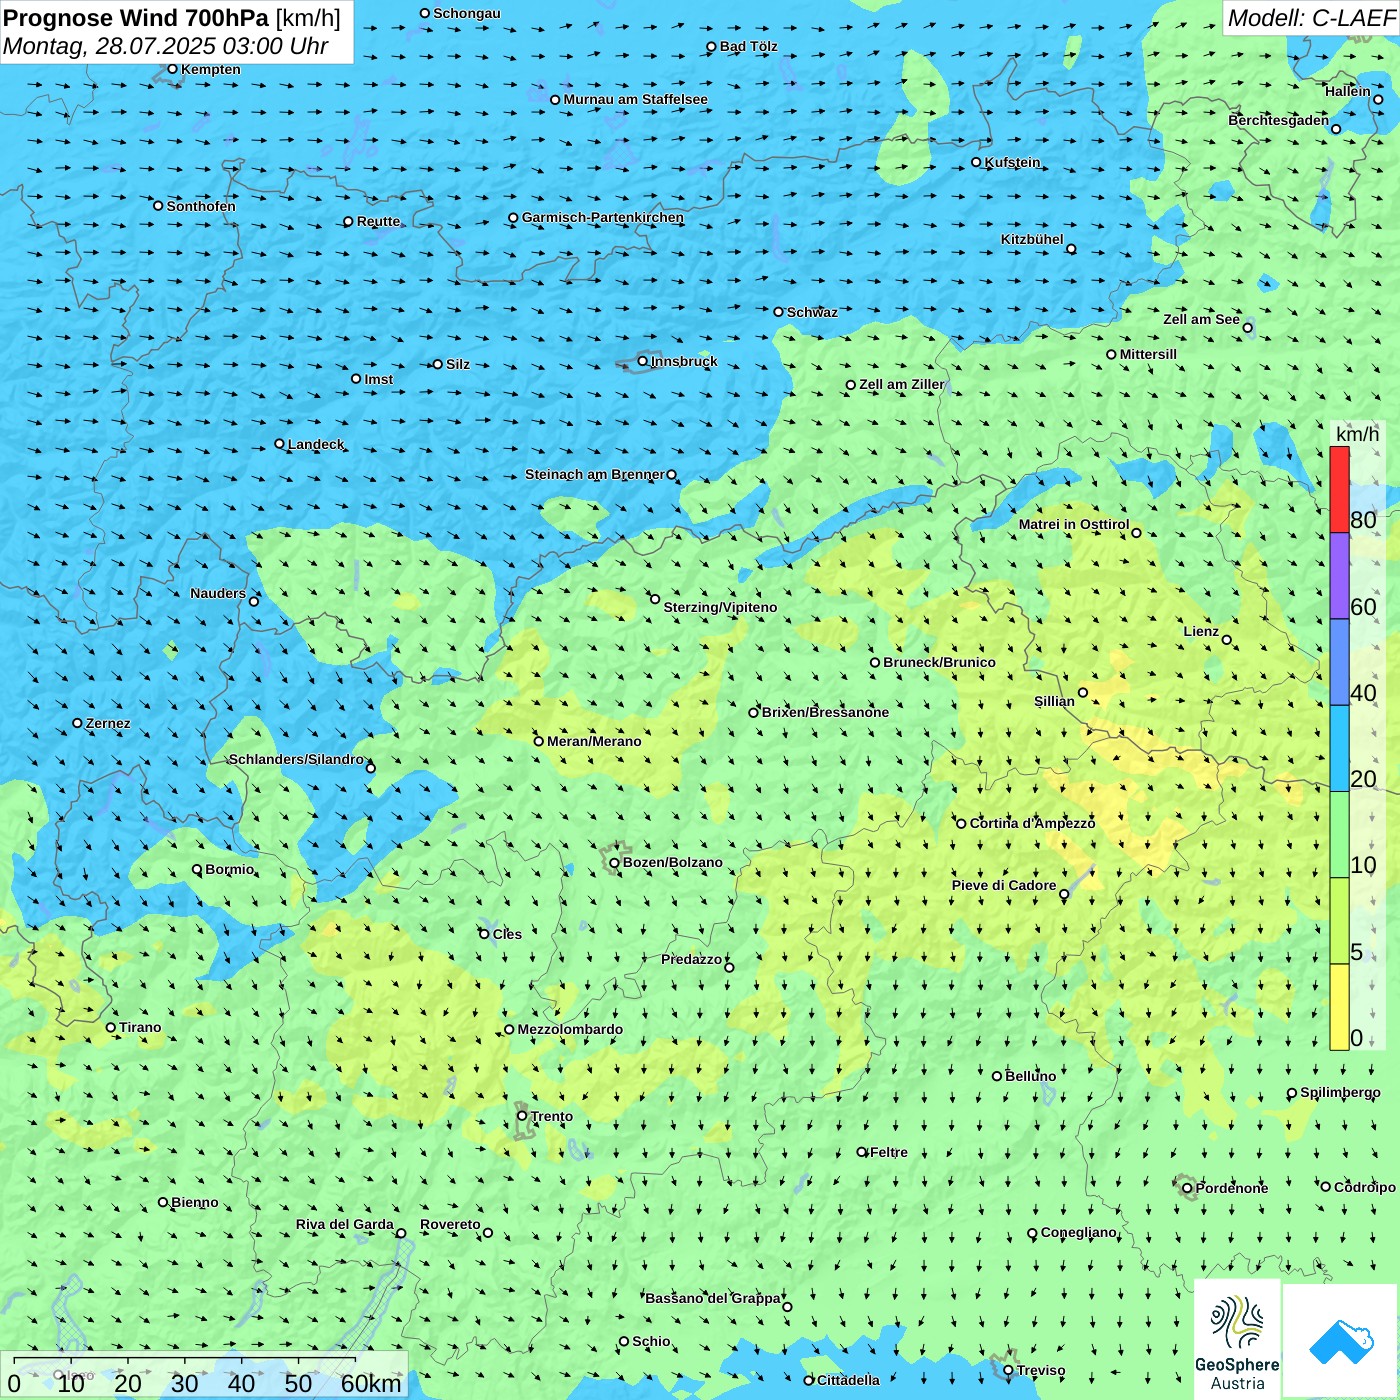
Task: Click the 'Brixen/Bressanone' label
Action: tap(825, 712)
